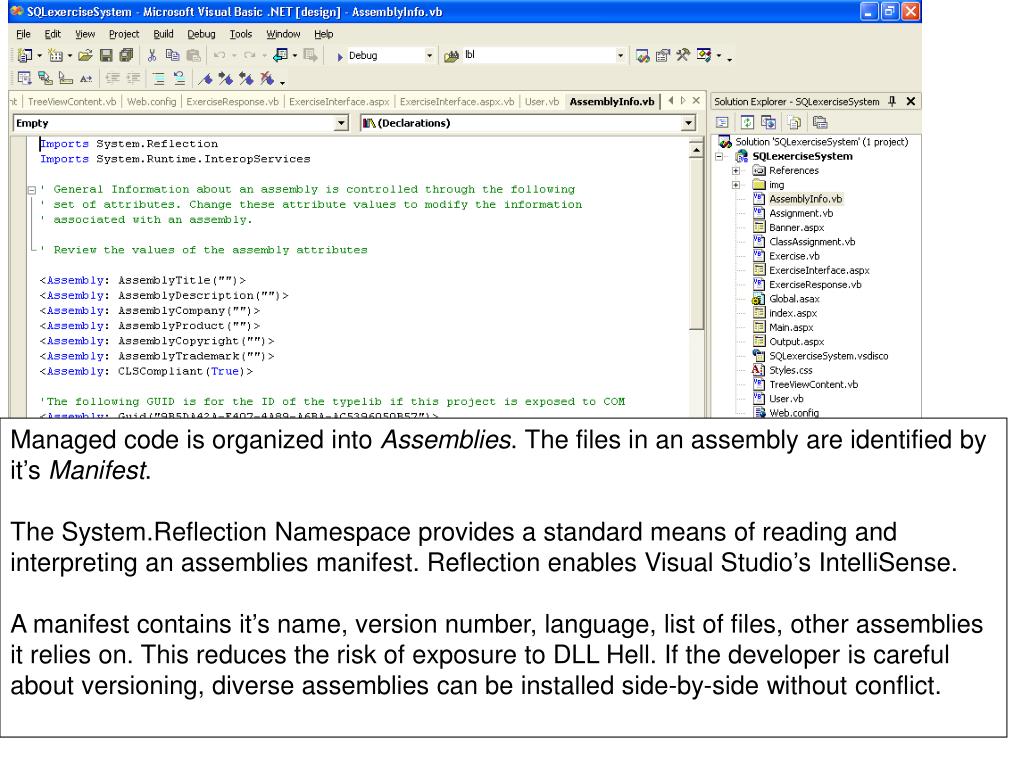The width and height of the screenshot is (1024, 768).
Task: Click the Open File folder icon
Action: tap(85, 56)
